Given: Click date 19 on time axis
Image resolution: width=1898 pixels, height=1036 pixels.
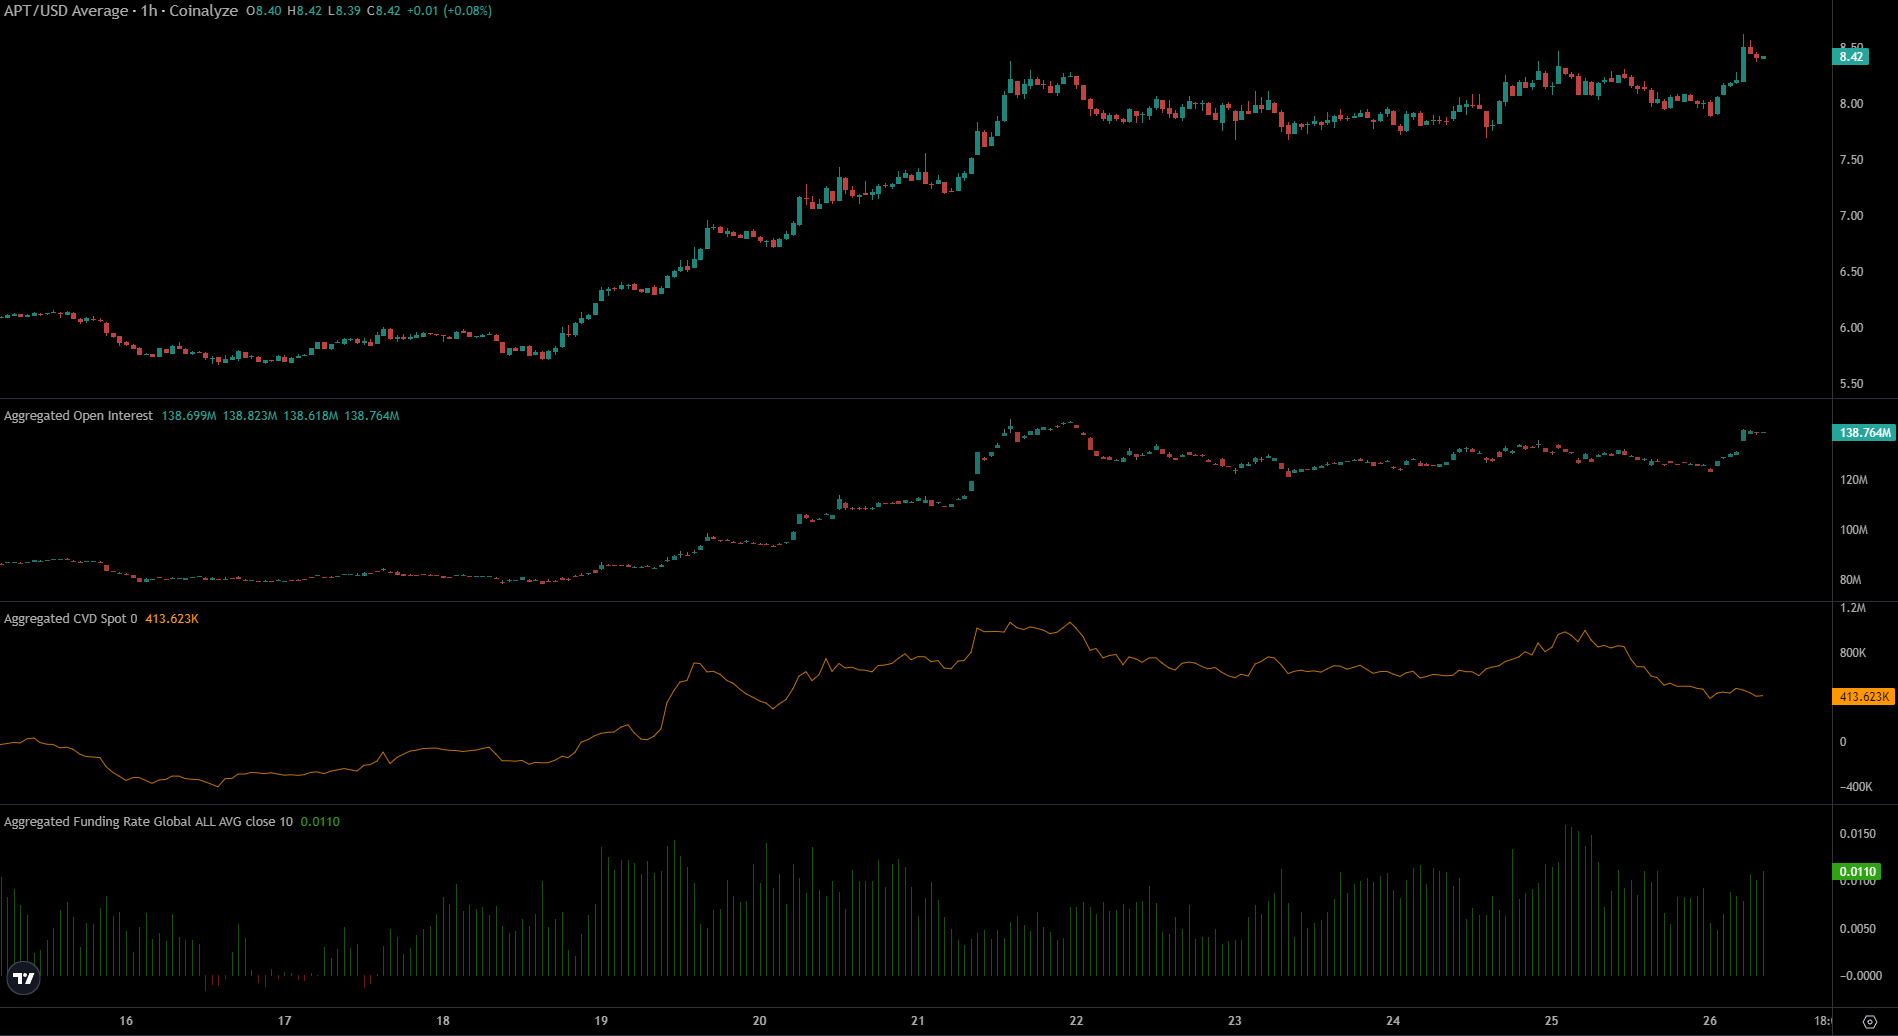Looking at the screenshot, I should [x=601, y=1021].
